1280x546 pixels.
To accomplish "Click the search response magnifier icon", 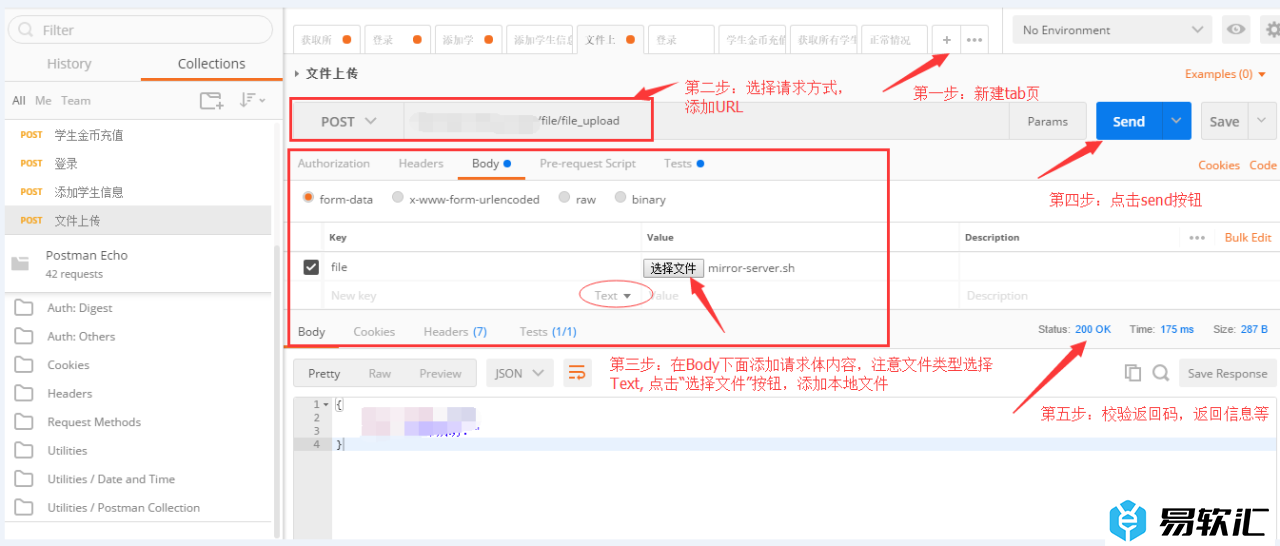I will click(1160, 373).
